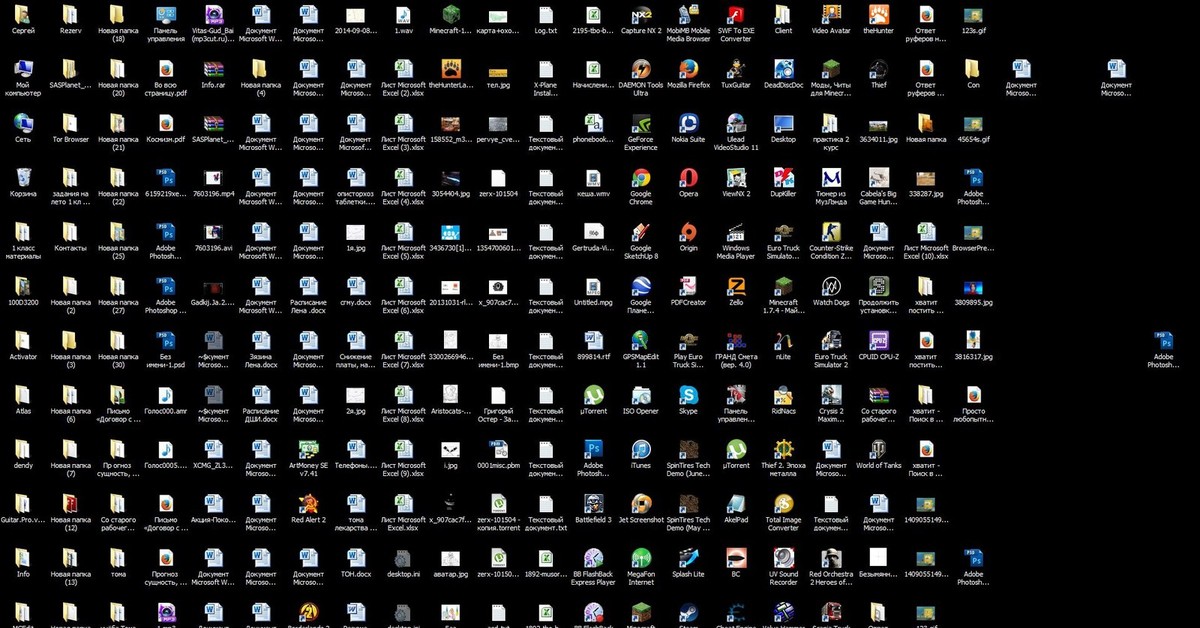Select the Info.rar archive file
The height and width of the screenshot is (628, 1200).
pyautogui.click(x=213, y=69)
